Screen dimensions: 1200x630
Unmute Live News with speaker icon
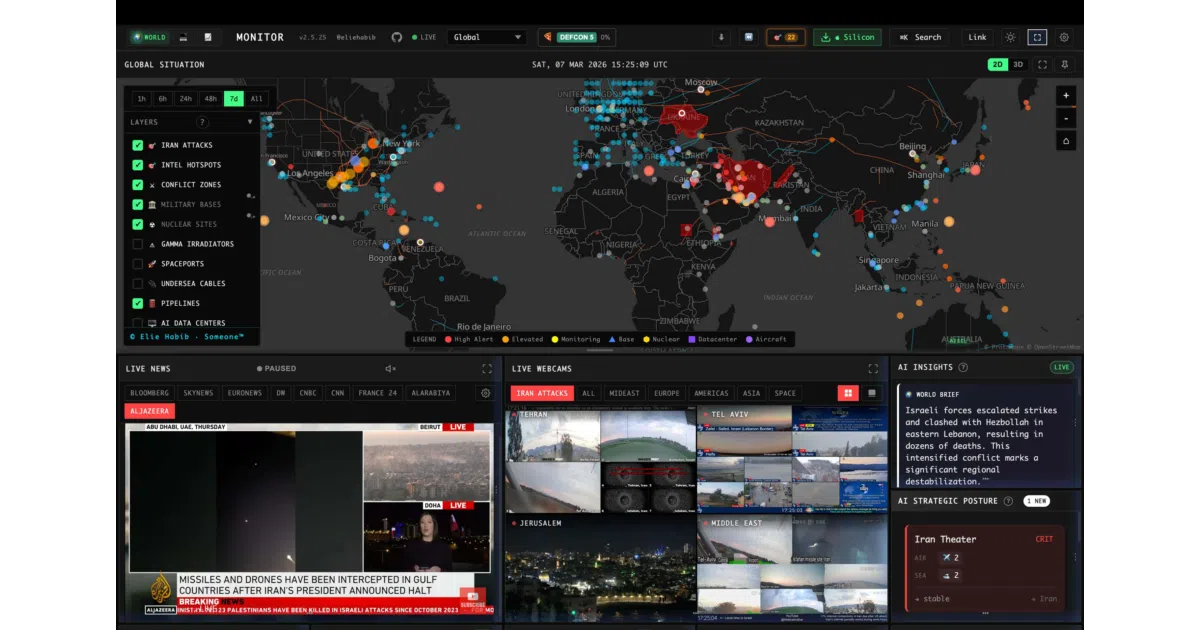click(391, 368)
